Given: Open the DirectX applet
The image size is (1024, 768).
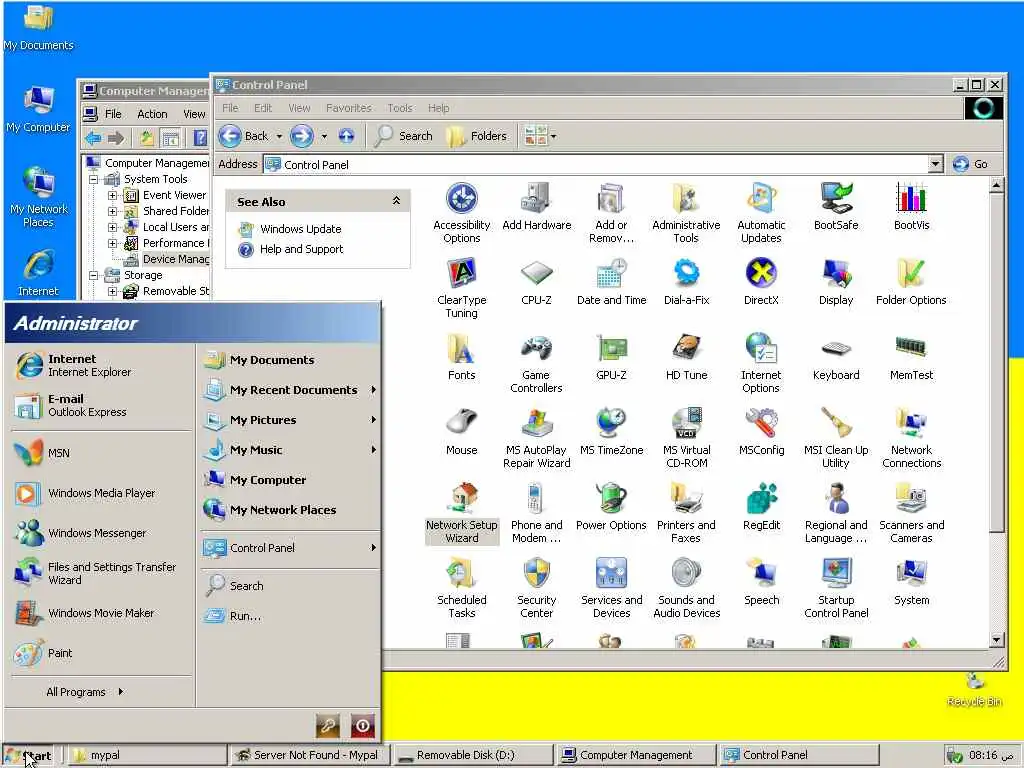Looking at the screenshot, I should [x=761, y=282].
